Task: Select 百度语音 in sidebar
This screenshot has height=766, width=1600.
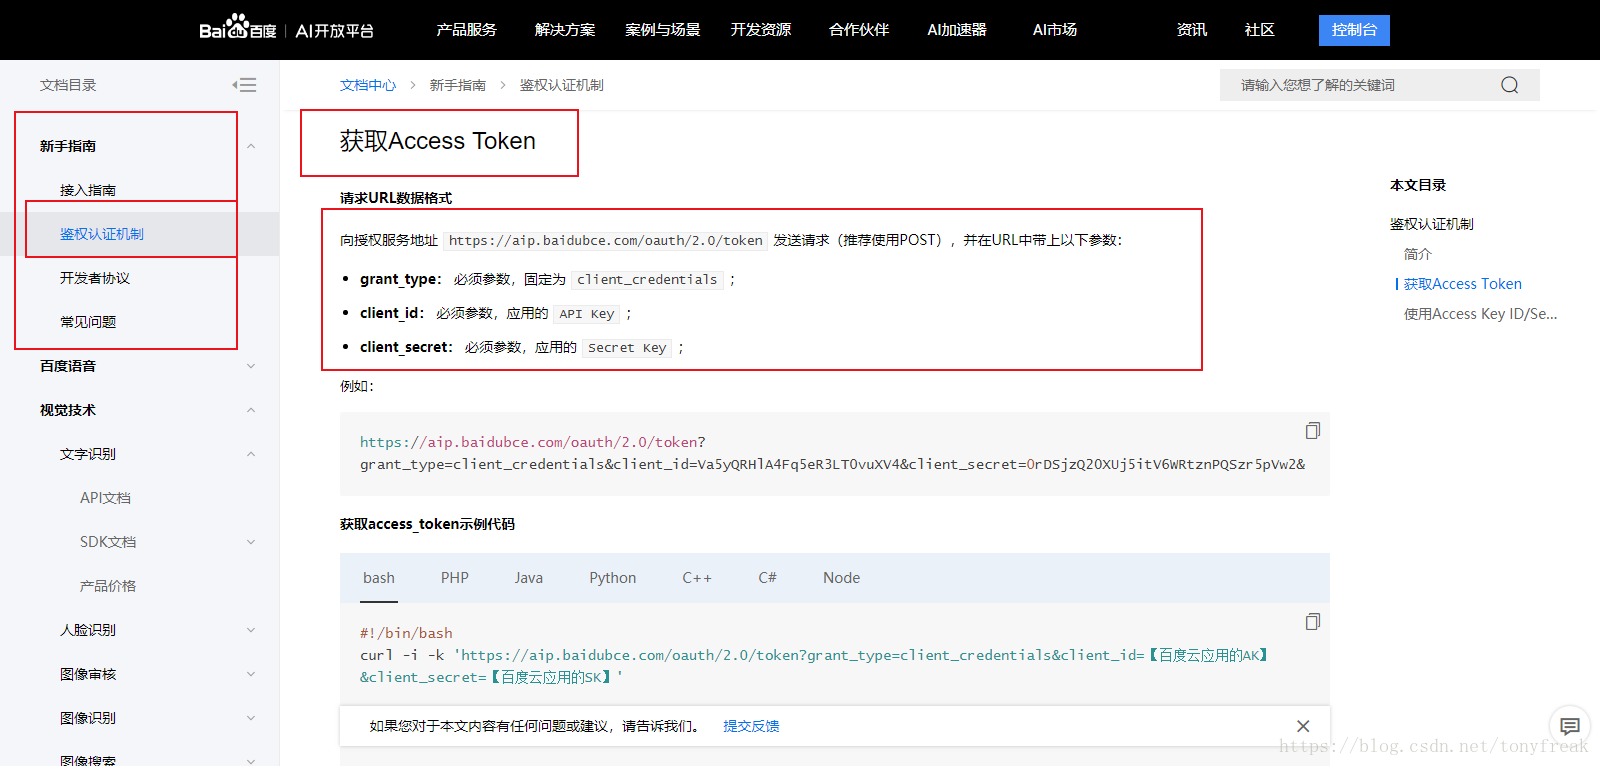Action: [x=68, y=366]
